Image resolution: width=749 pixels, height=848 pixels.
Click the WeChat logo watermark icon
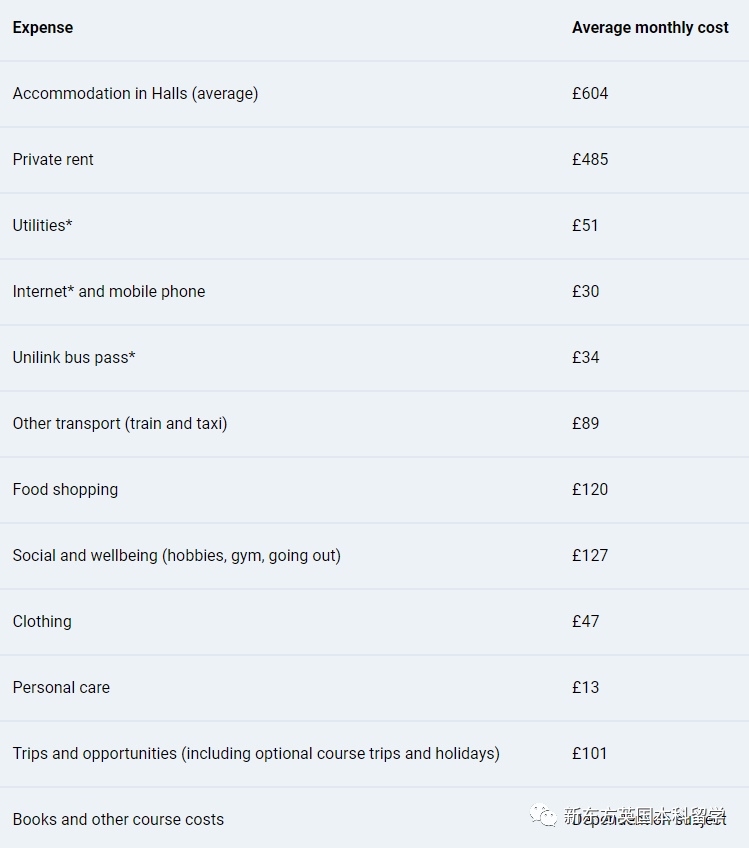coord(543,815)
